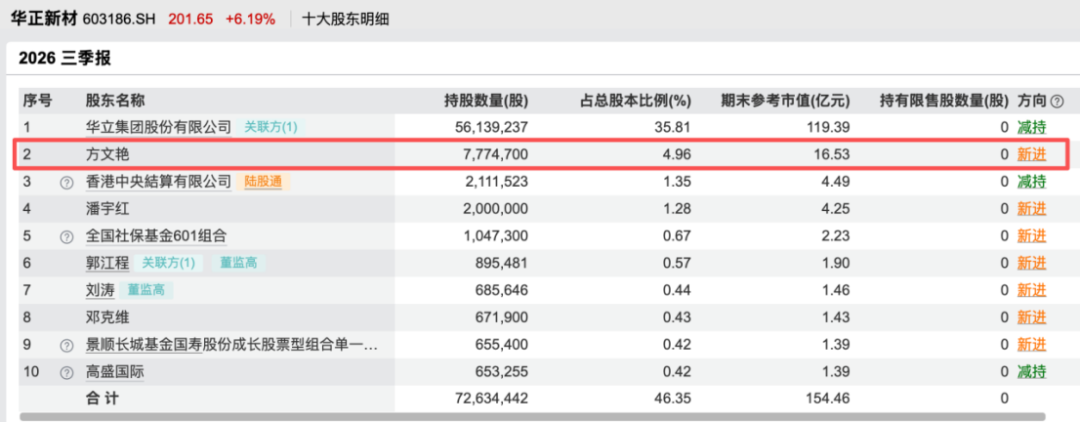Select shareholder name 潘宇红
The height and width of the screenshot is (422, 1080).
(107, 209)
